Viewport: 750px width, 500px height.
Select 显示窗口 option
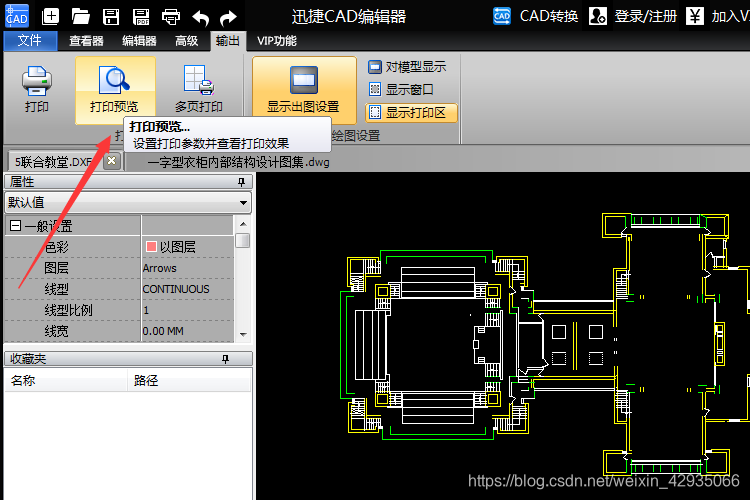coord(401,89)
